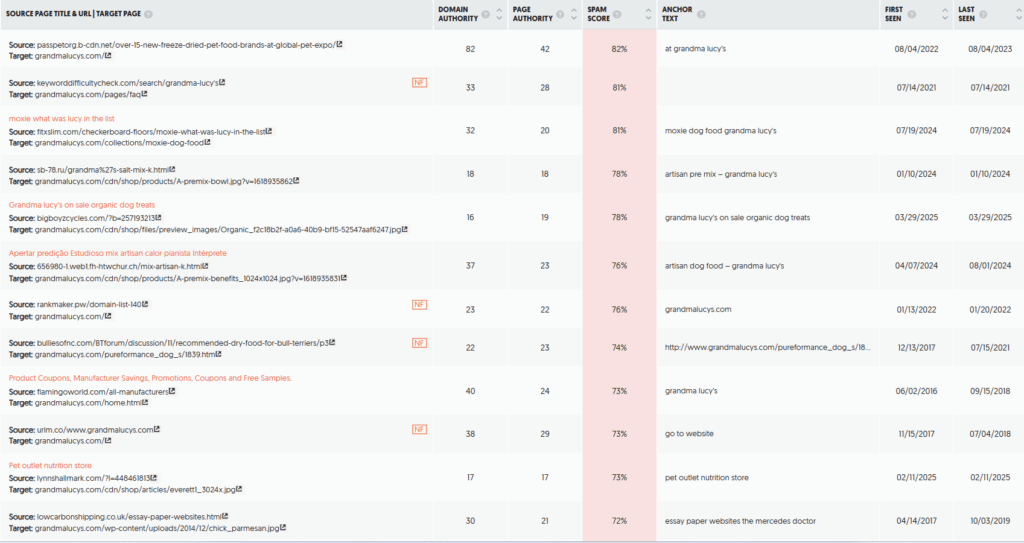Open external icon after rankmaker.pw source URL
The height and width of the screenshot is (543, 1024).
pos(145,304)
